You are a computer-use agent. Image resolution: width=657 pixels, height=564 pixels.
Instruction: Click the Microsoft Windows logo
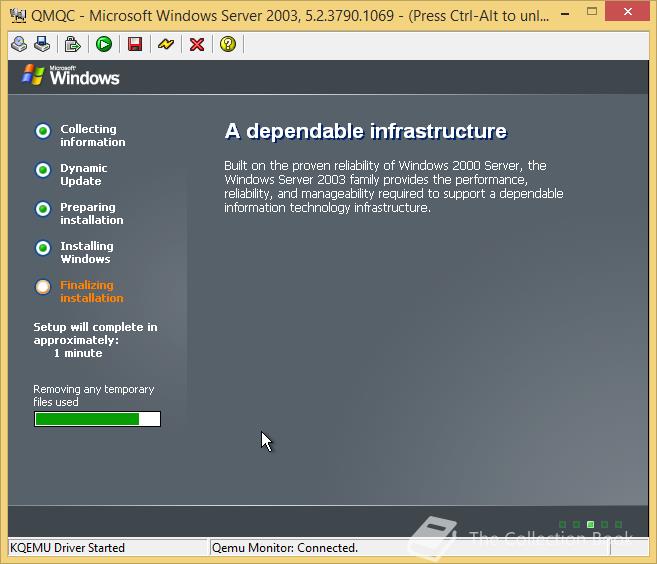pos(70,75)
